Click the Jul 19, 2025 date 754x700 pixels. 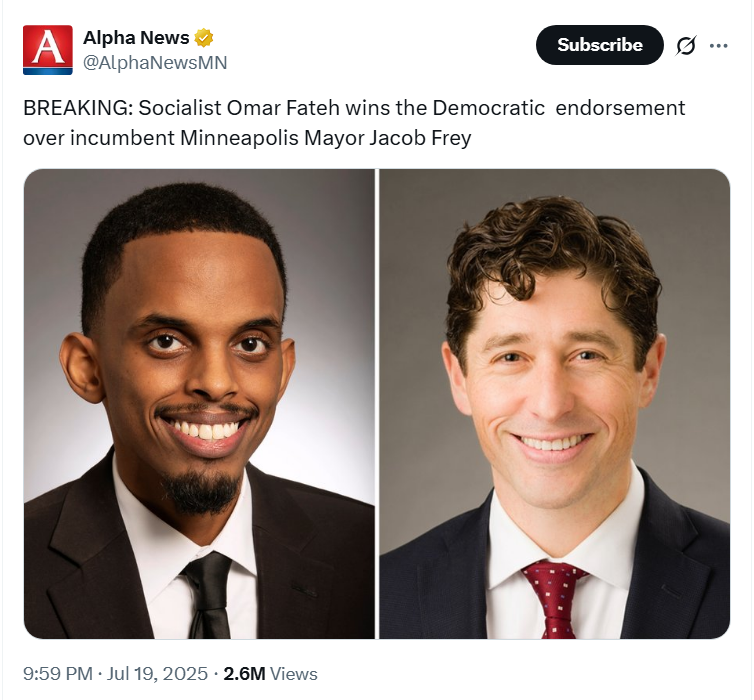(157, 674)
